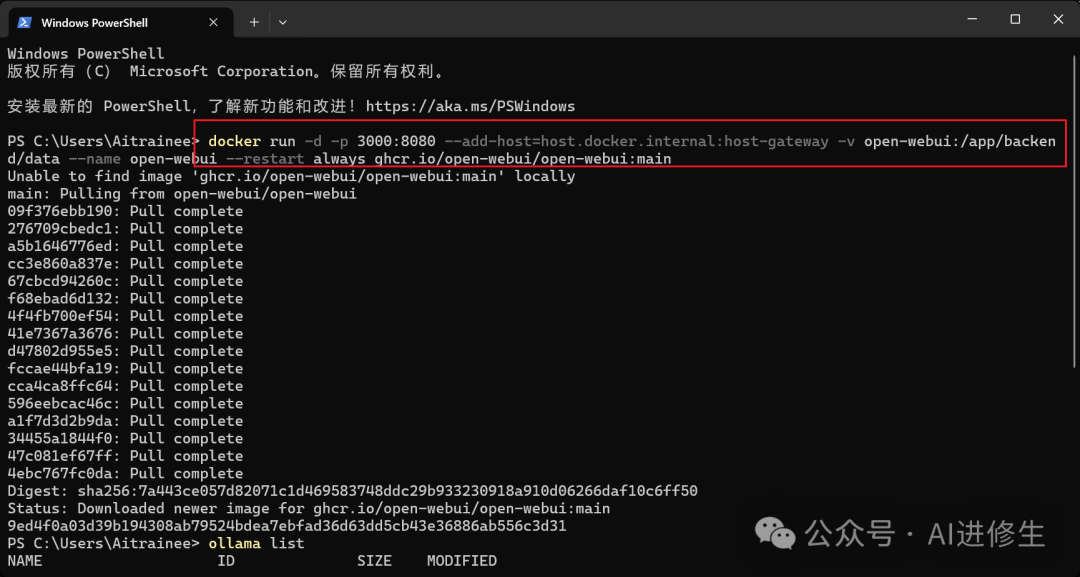
Task: Close the terminal window
Action: pyautogui.click(x=1058, y=20)
